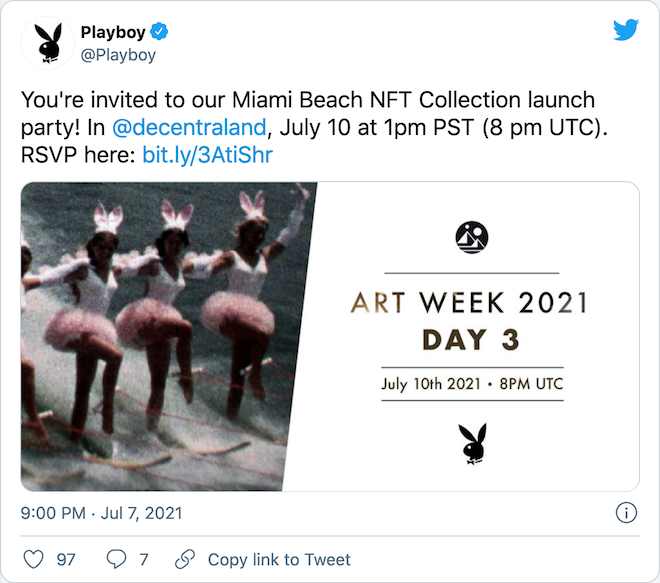Like the tweet with the heart icon
The image size is (660, 583).
33,559
